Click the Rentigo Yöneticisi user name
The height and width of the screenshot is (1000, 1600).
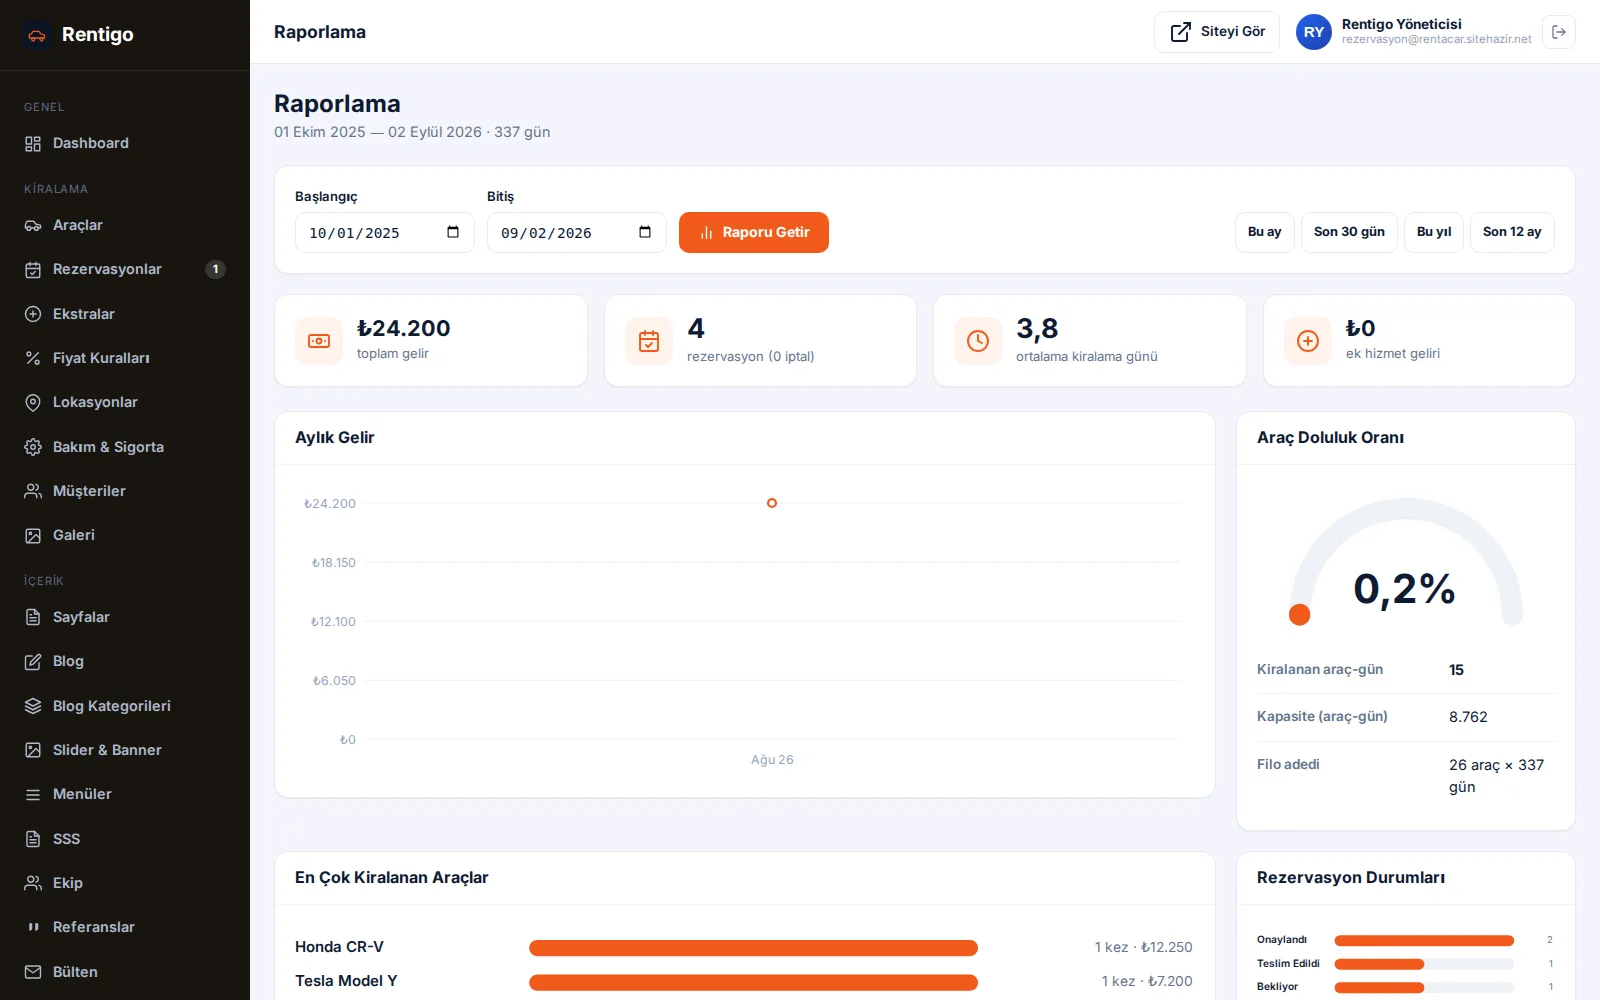pos(1401,24)
